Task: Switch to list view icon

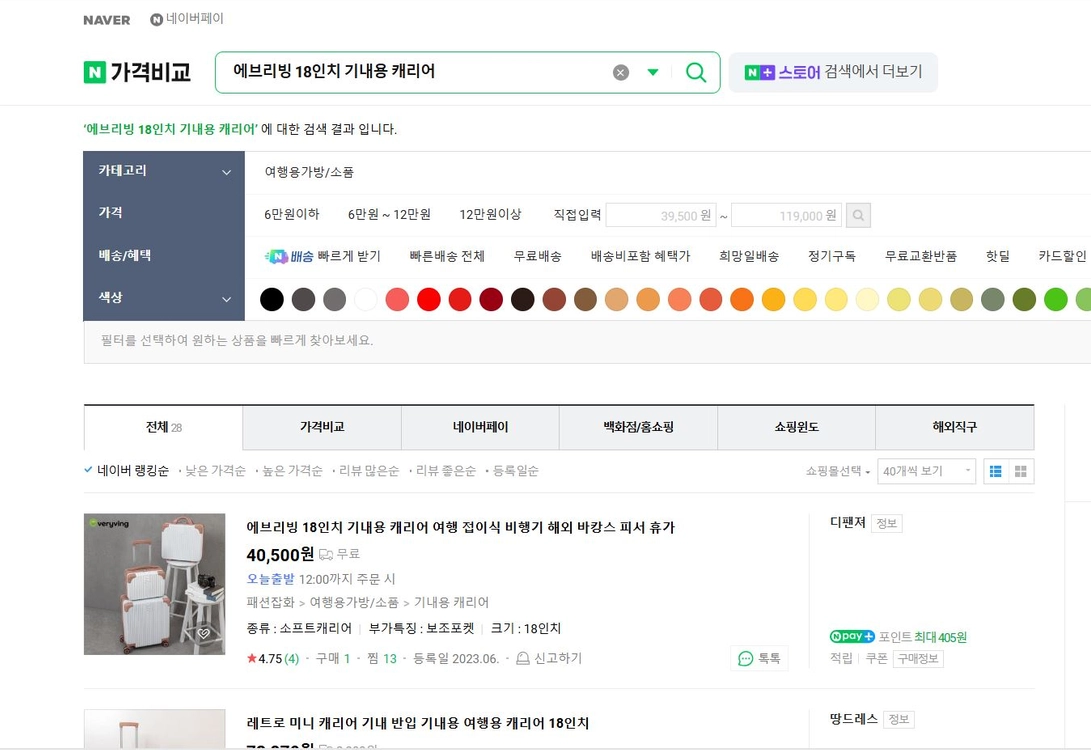Action: coord(996,471)
